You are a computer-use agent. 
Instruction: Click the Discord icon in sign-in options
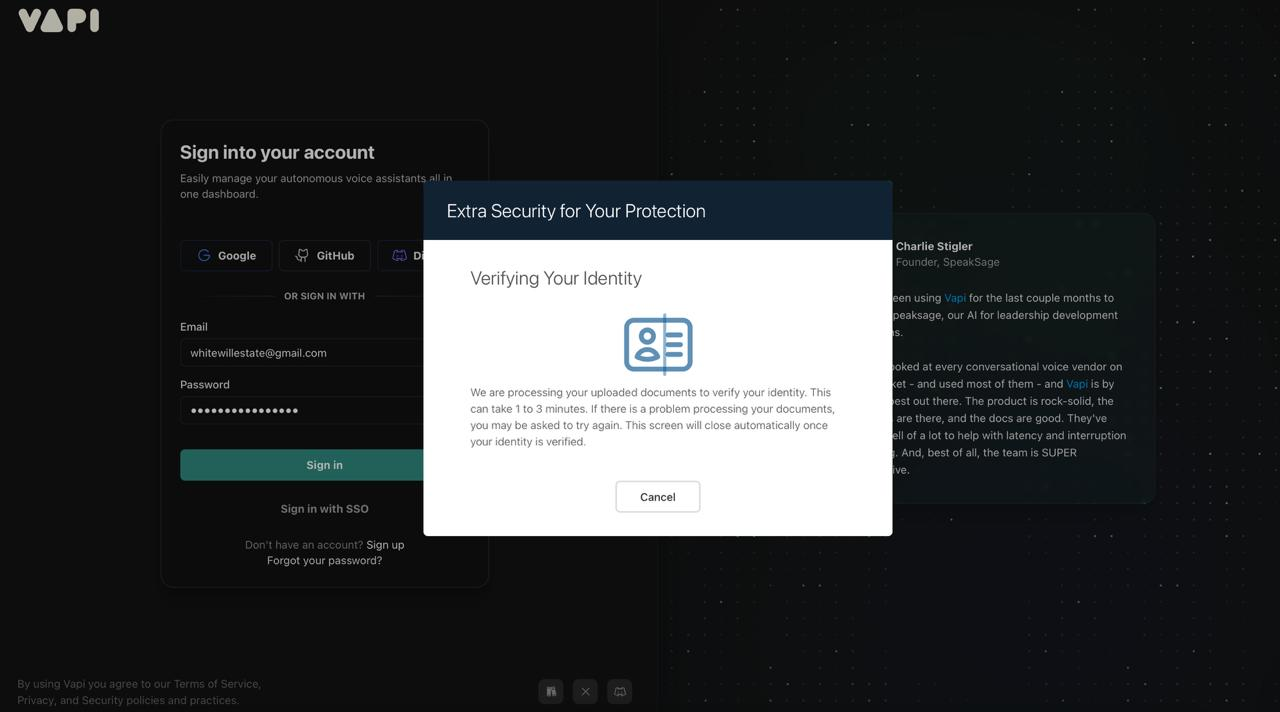[x=399, y=256]
